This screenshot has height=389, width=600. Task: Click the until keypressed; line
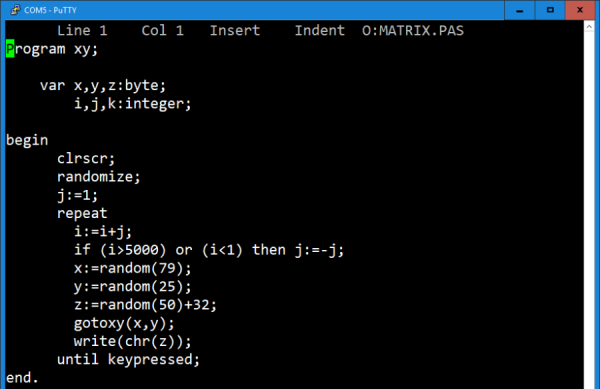pos(129,360)
